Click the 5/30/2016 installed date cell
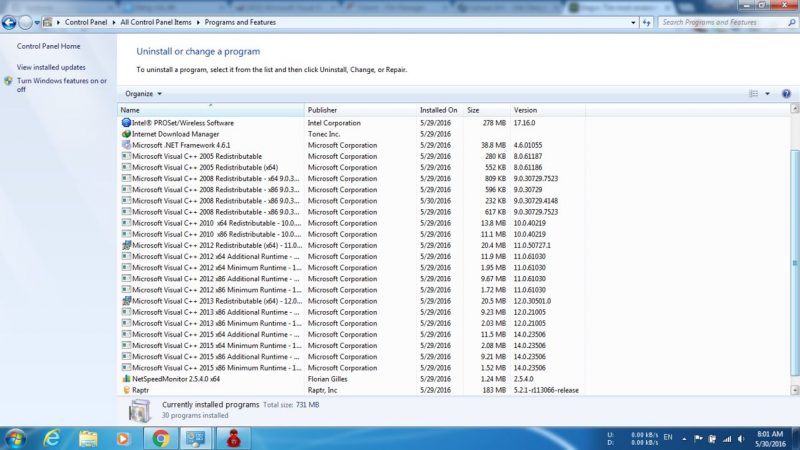 [435, 201]
